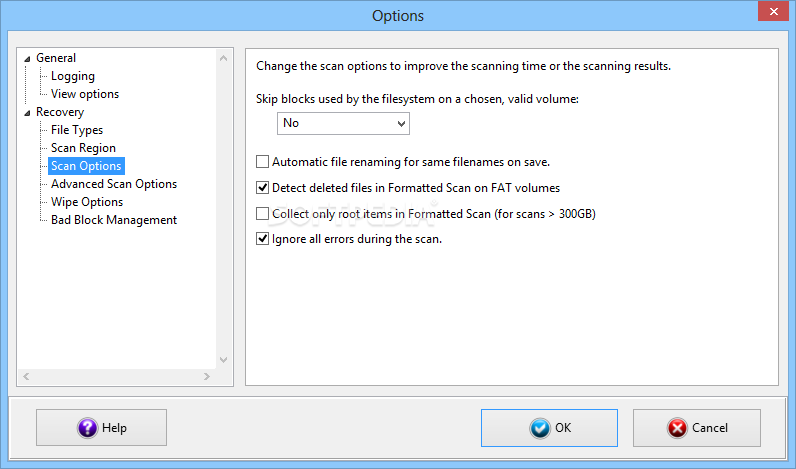Close the Options dialog window

click(x=773, y=11)
